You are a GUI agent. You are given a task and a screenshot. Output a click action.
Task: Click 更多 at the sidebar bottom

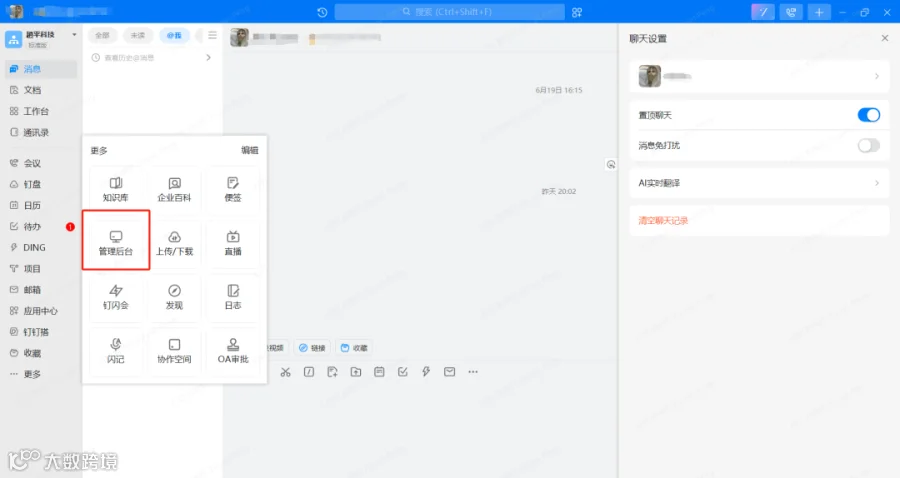pyautogui.click(x=41, y=374)
